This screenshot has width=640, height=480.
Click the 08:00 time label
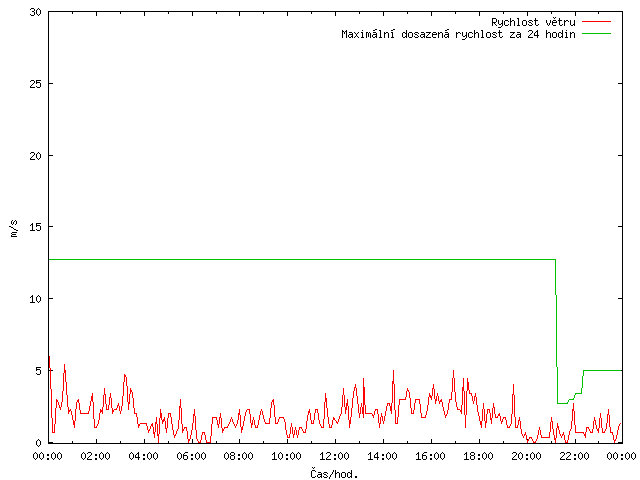pyautogui.click(x=239, y=456)
